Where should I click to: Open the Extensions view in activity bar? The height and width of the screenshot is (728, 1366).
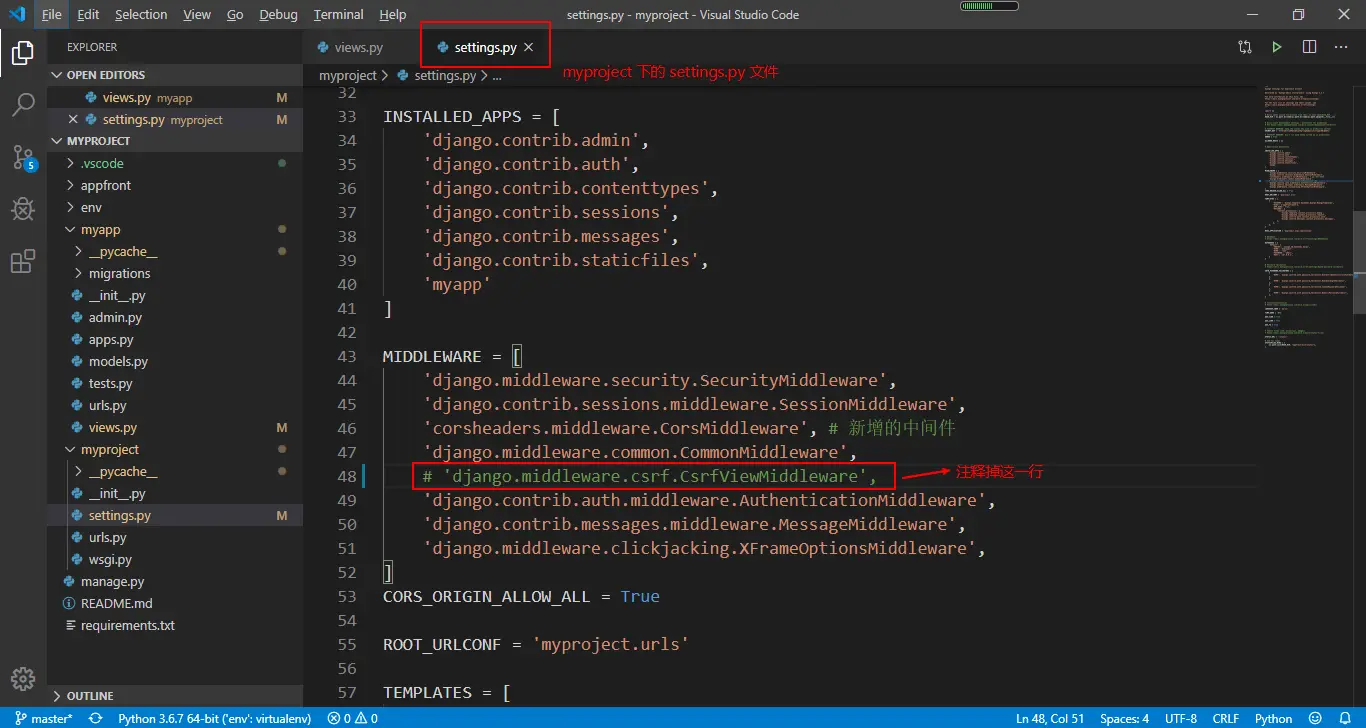[x=23, y=261]
